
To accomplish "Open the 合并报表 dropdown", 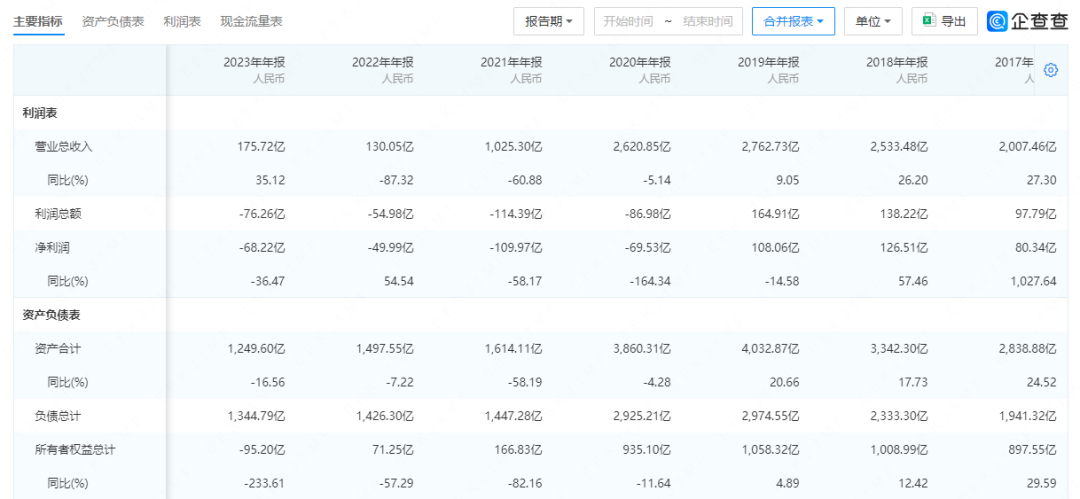I will pos(793,21).
